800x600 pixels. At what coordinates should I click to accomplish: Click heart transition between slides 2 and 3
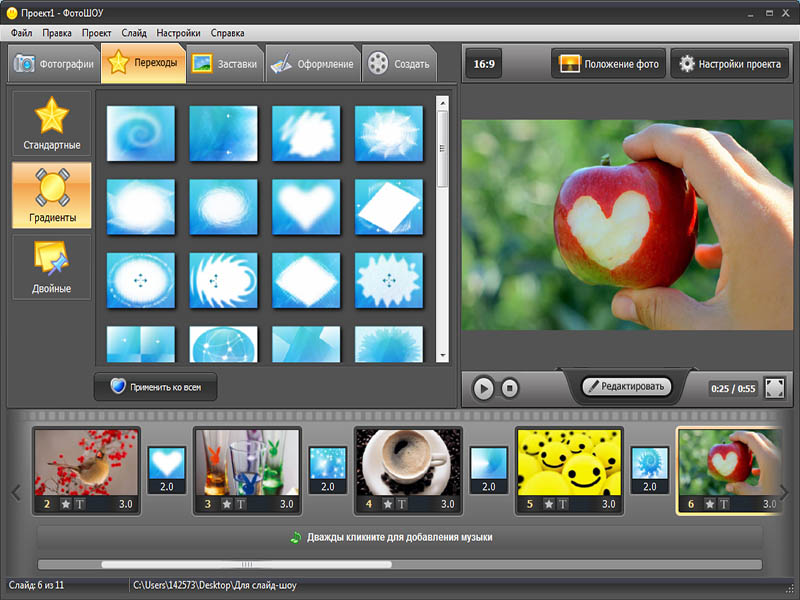coord(167,464)
